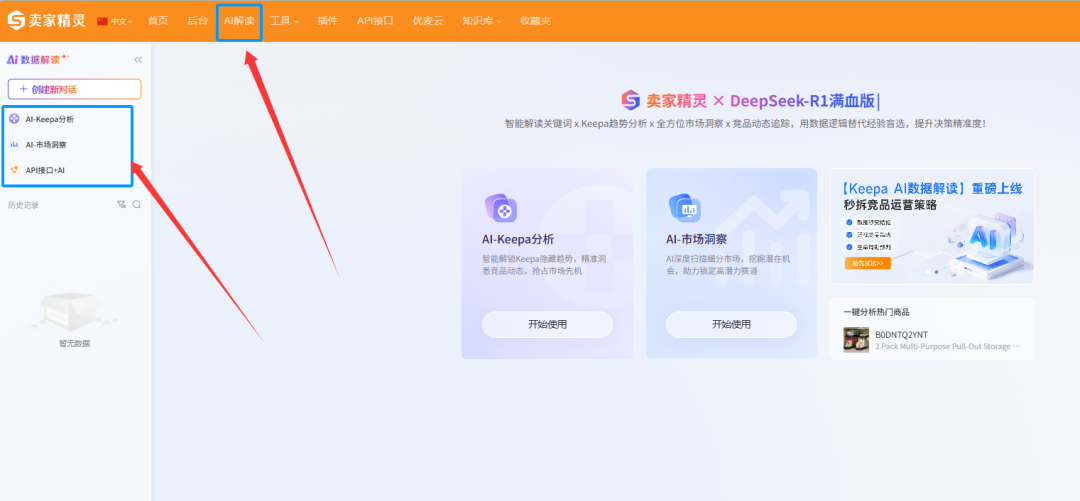Click the AI-Keepa分析 card icon
The height and width of the screenshot is (501, 1080).
(x=501, y=208)
